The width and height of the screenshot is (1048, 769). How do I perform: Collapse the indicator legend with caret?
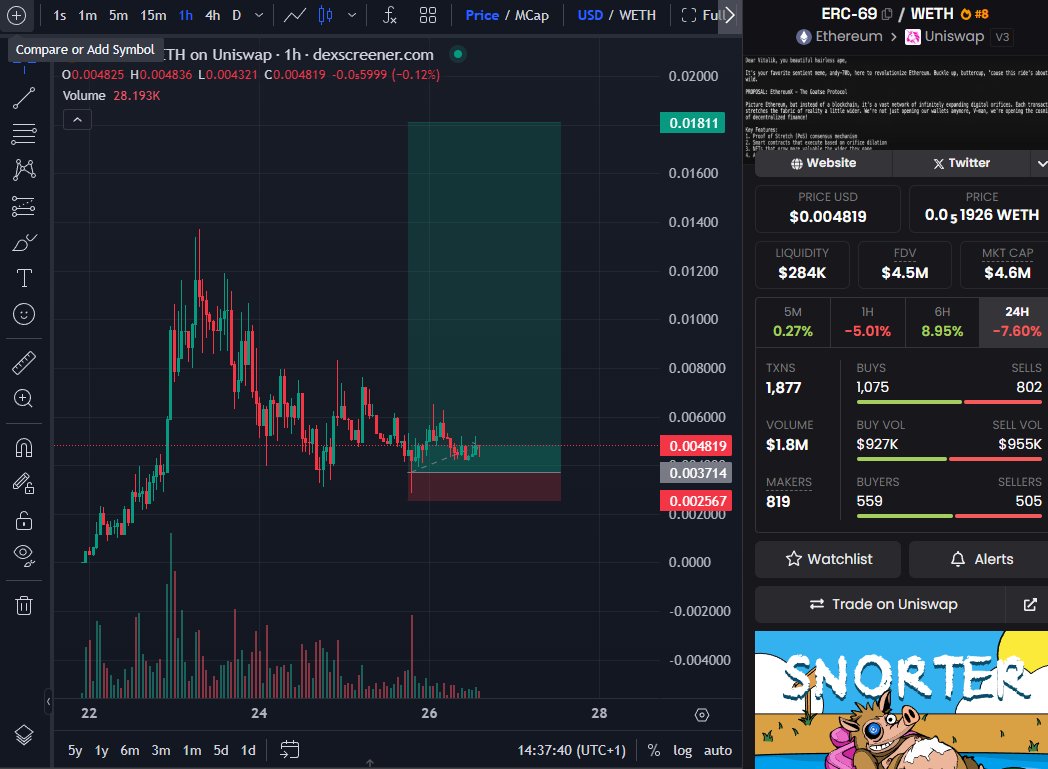pyautogui.click(x=78, y=120)
